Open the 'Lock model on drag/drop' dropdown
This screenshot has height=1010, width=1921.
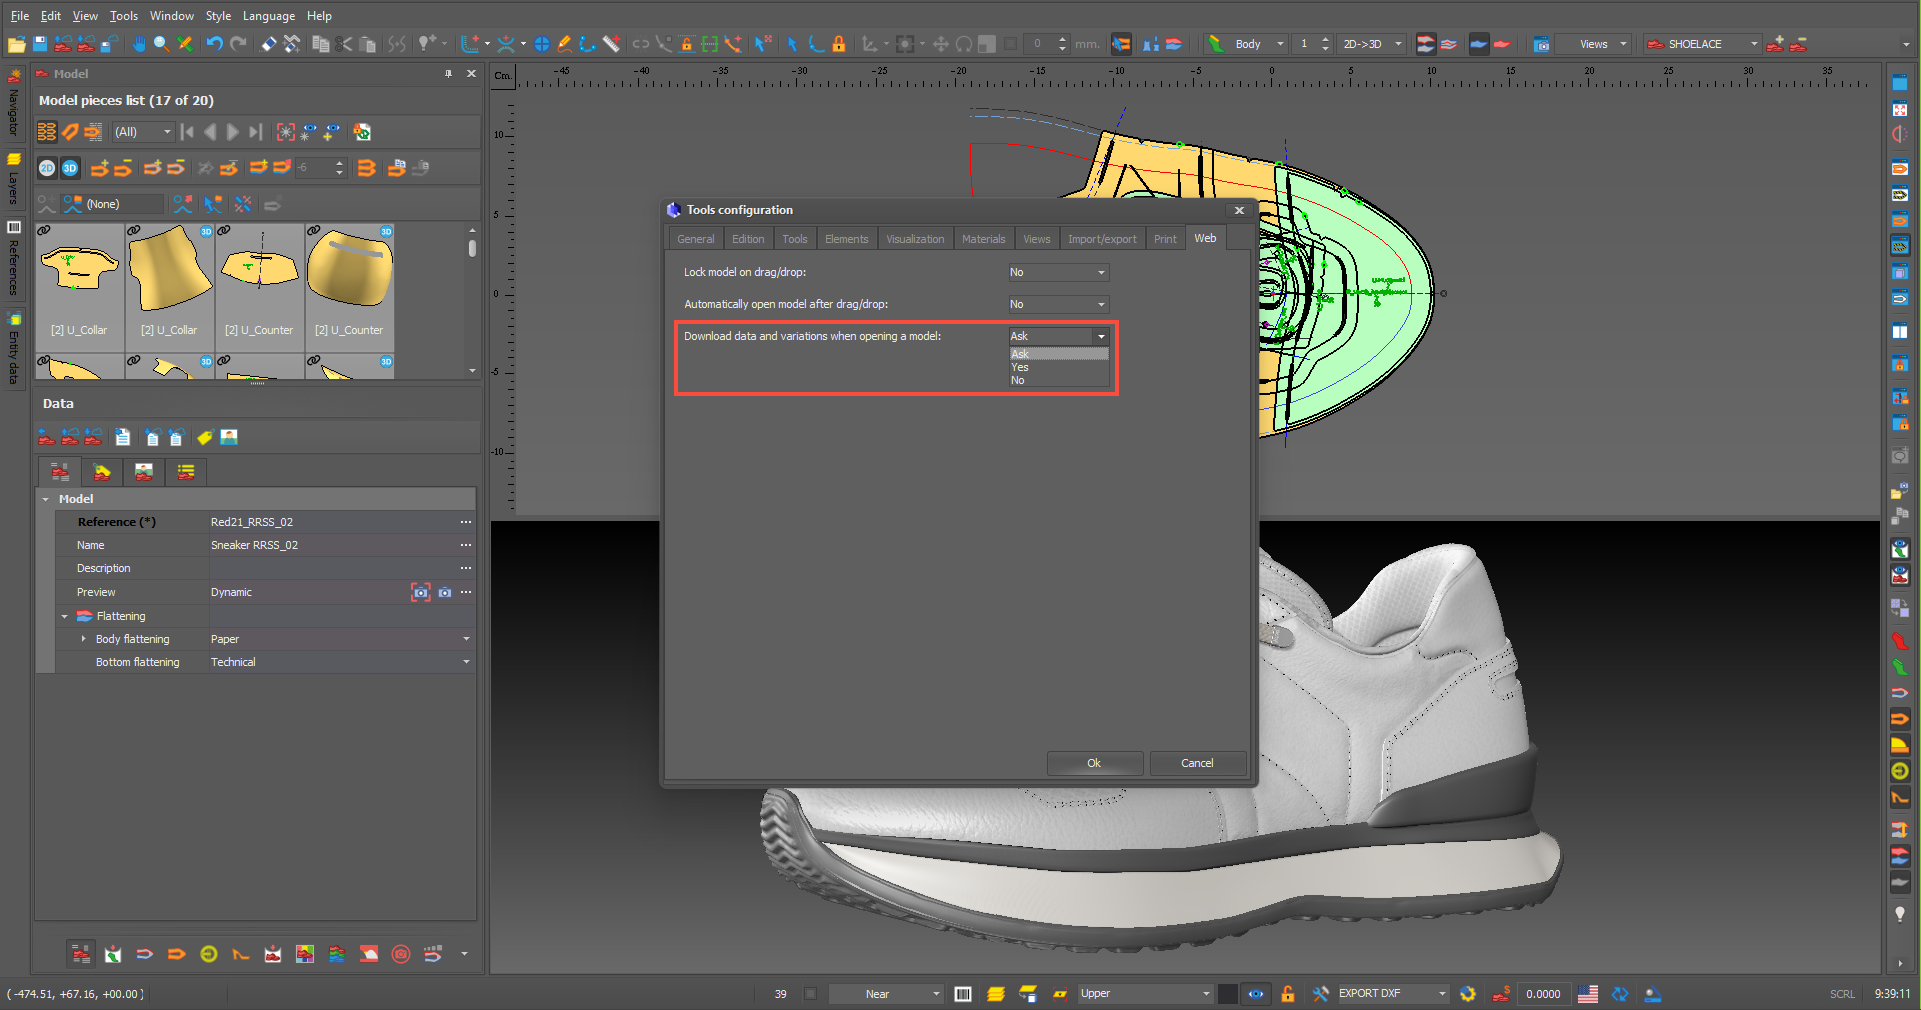point(1058,273)
